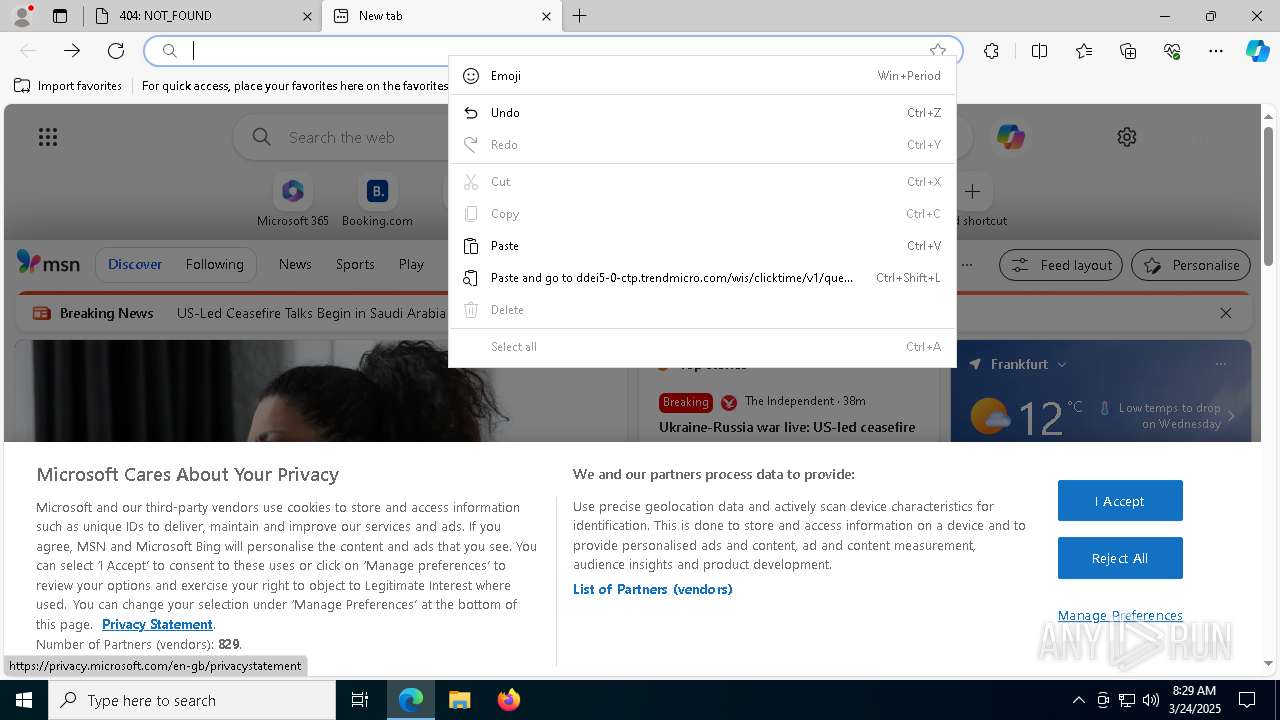Click the Reject All button
Viewport: 1280px width, 720px height.
[x=1120, y=558]
